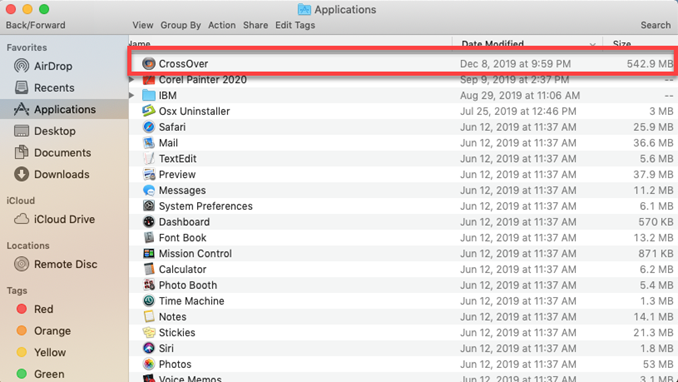Click CrossOver date Dec 8, 2019
This screenshot has width=678, height=382.
(x=515, y=64)
